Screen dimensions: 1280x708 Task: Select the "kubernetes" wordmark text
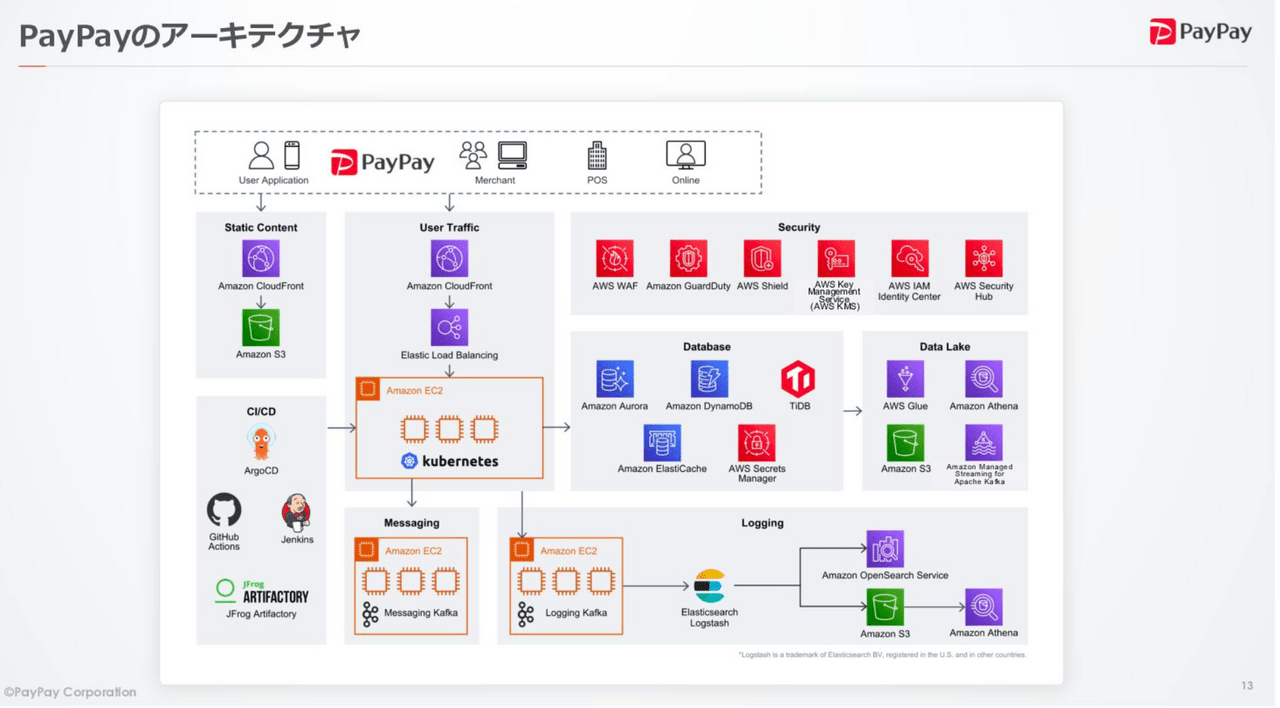[460, 461]
